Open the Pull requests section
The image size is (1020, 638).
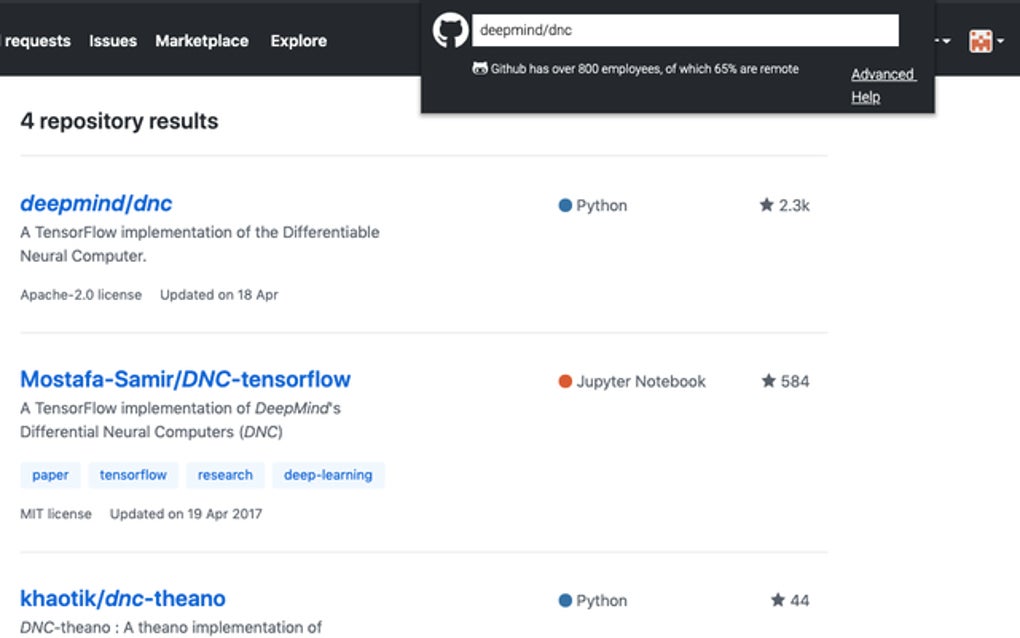pyautogui.click(x=36, y=41)
